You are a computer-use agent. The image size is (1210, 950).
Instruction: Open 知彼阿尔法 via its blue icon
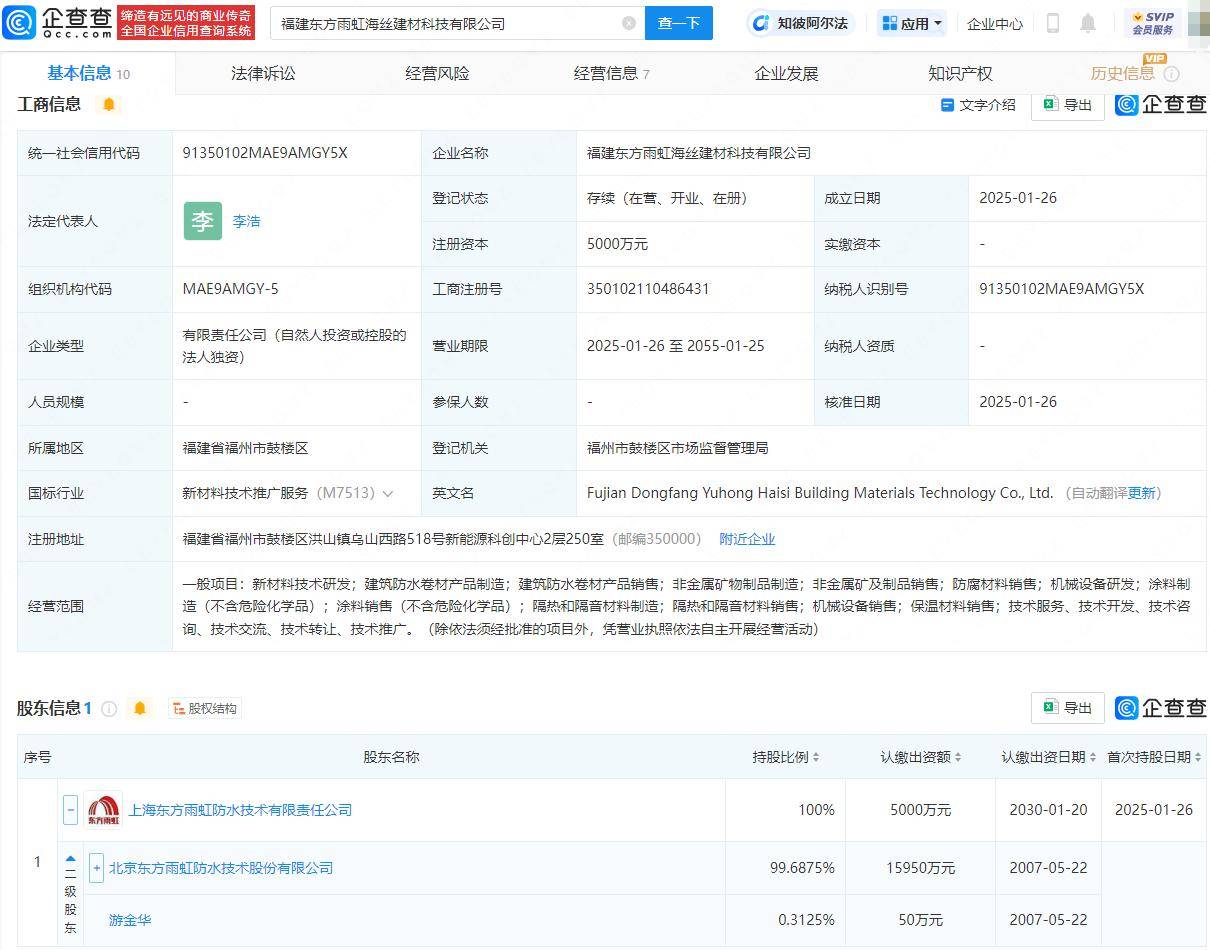pos(761,22)
